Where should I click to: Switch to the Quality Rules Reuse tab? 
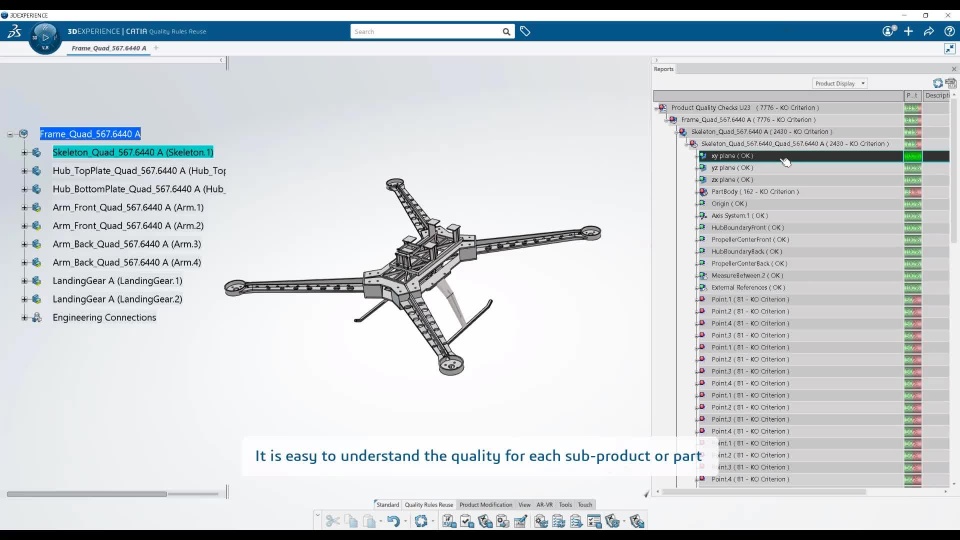pos(429,504)
